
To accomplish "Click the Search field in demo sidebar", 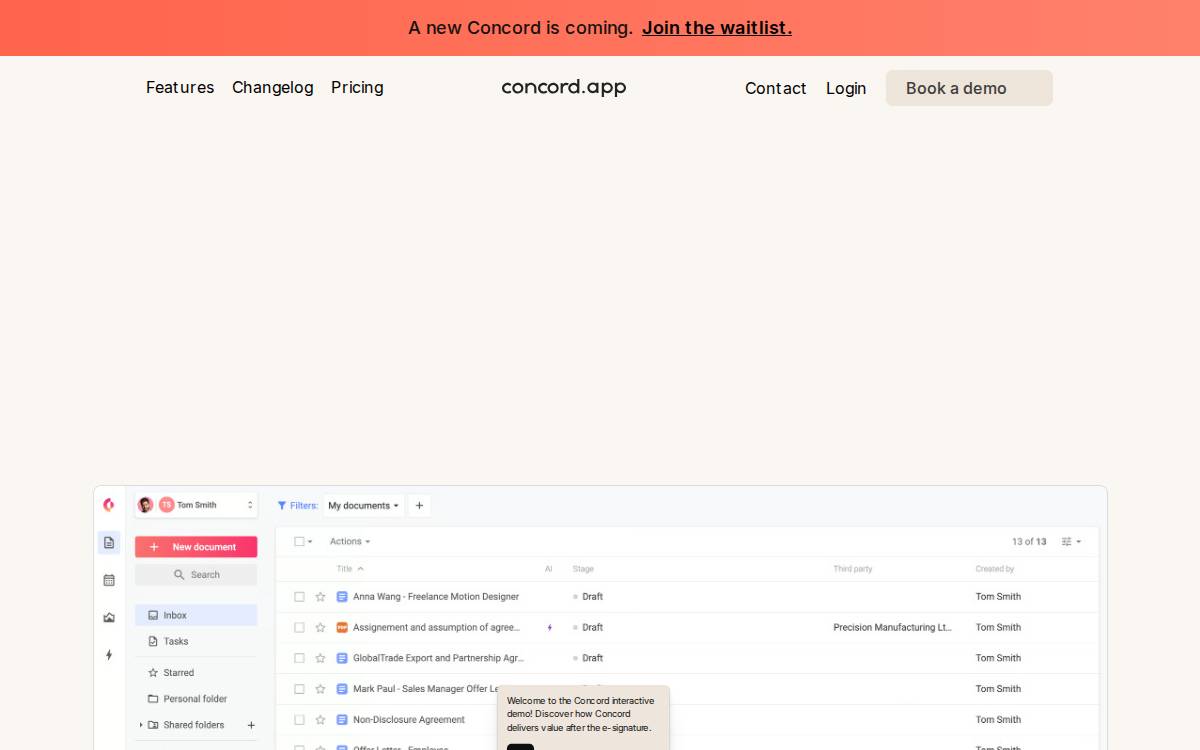I will [196, 575].
